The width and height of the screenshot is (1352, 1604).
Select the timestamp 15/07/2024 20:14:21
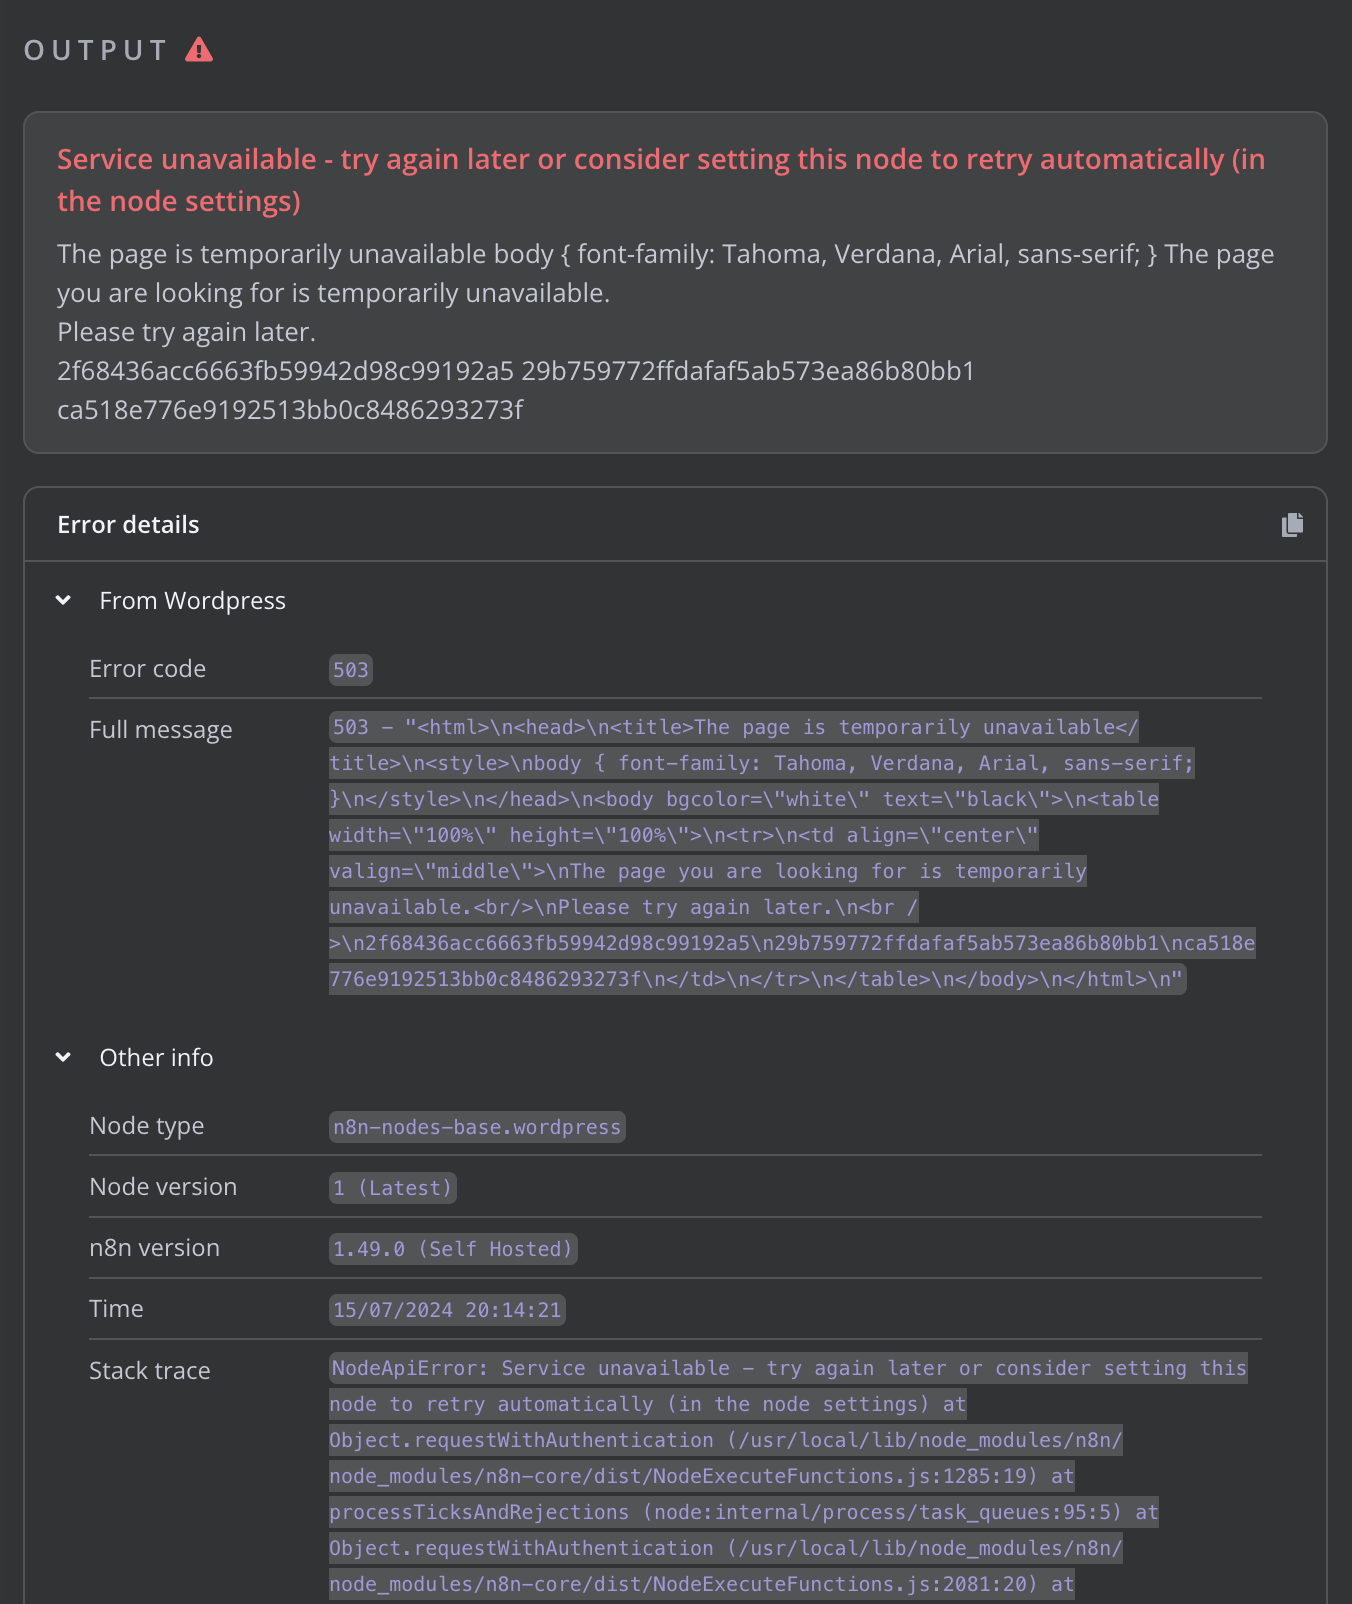[447, 1309]
